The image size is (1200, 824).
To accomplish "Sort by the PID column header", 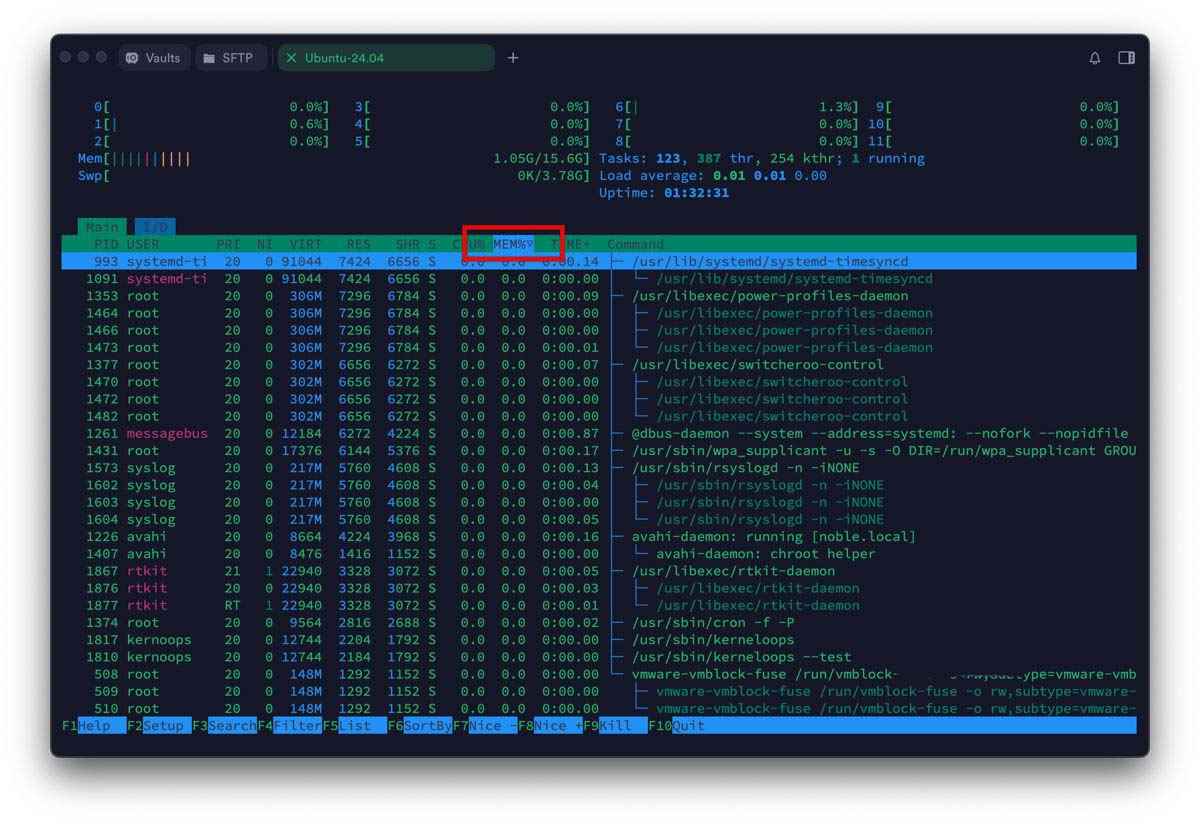I will (x=106, y=244).
